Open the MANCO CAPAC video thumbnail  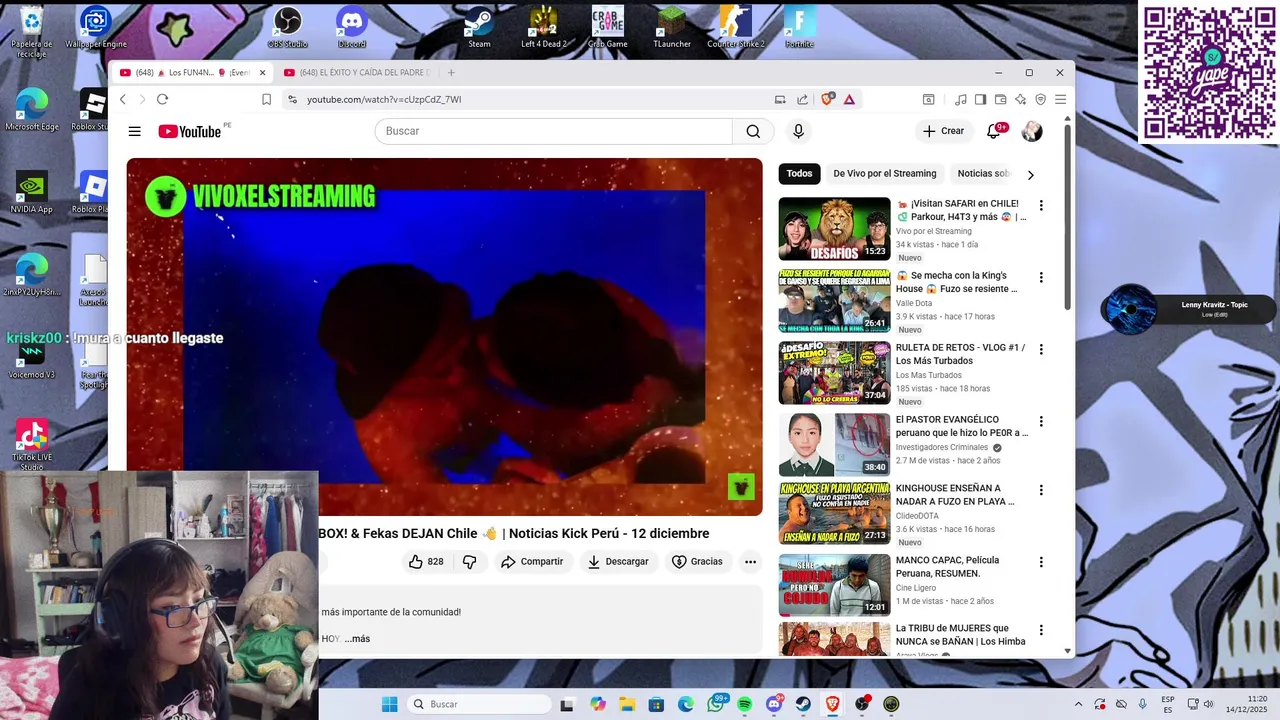coord(834,586)
